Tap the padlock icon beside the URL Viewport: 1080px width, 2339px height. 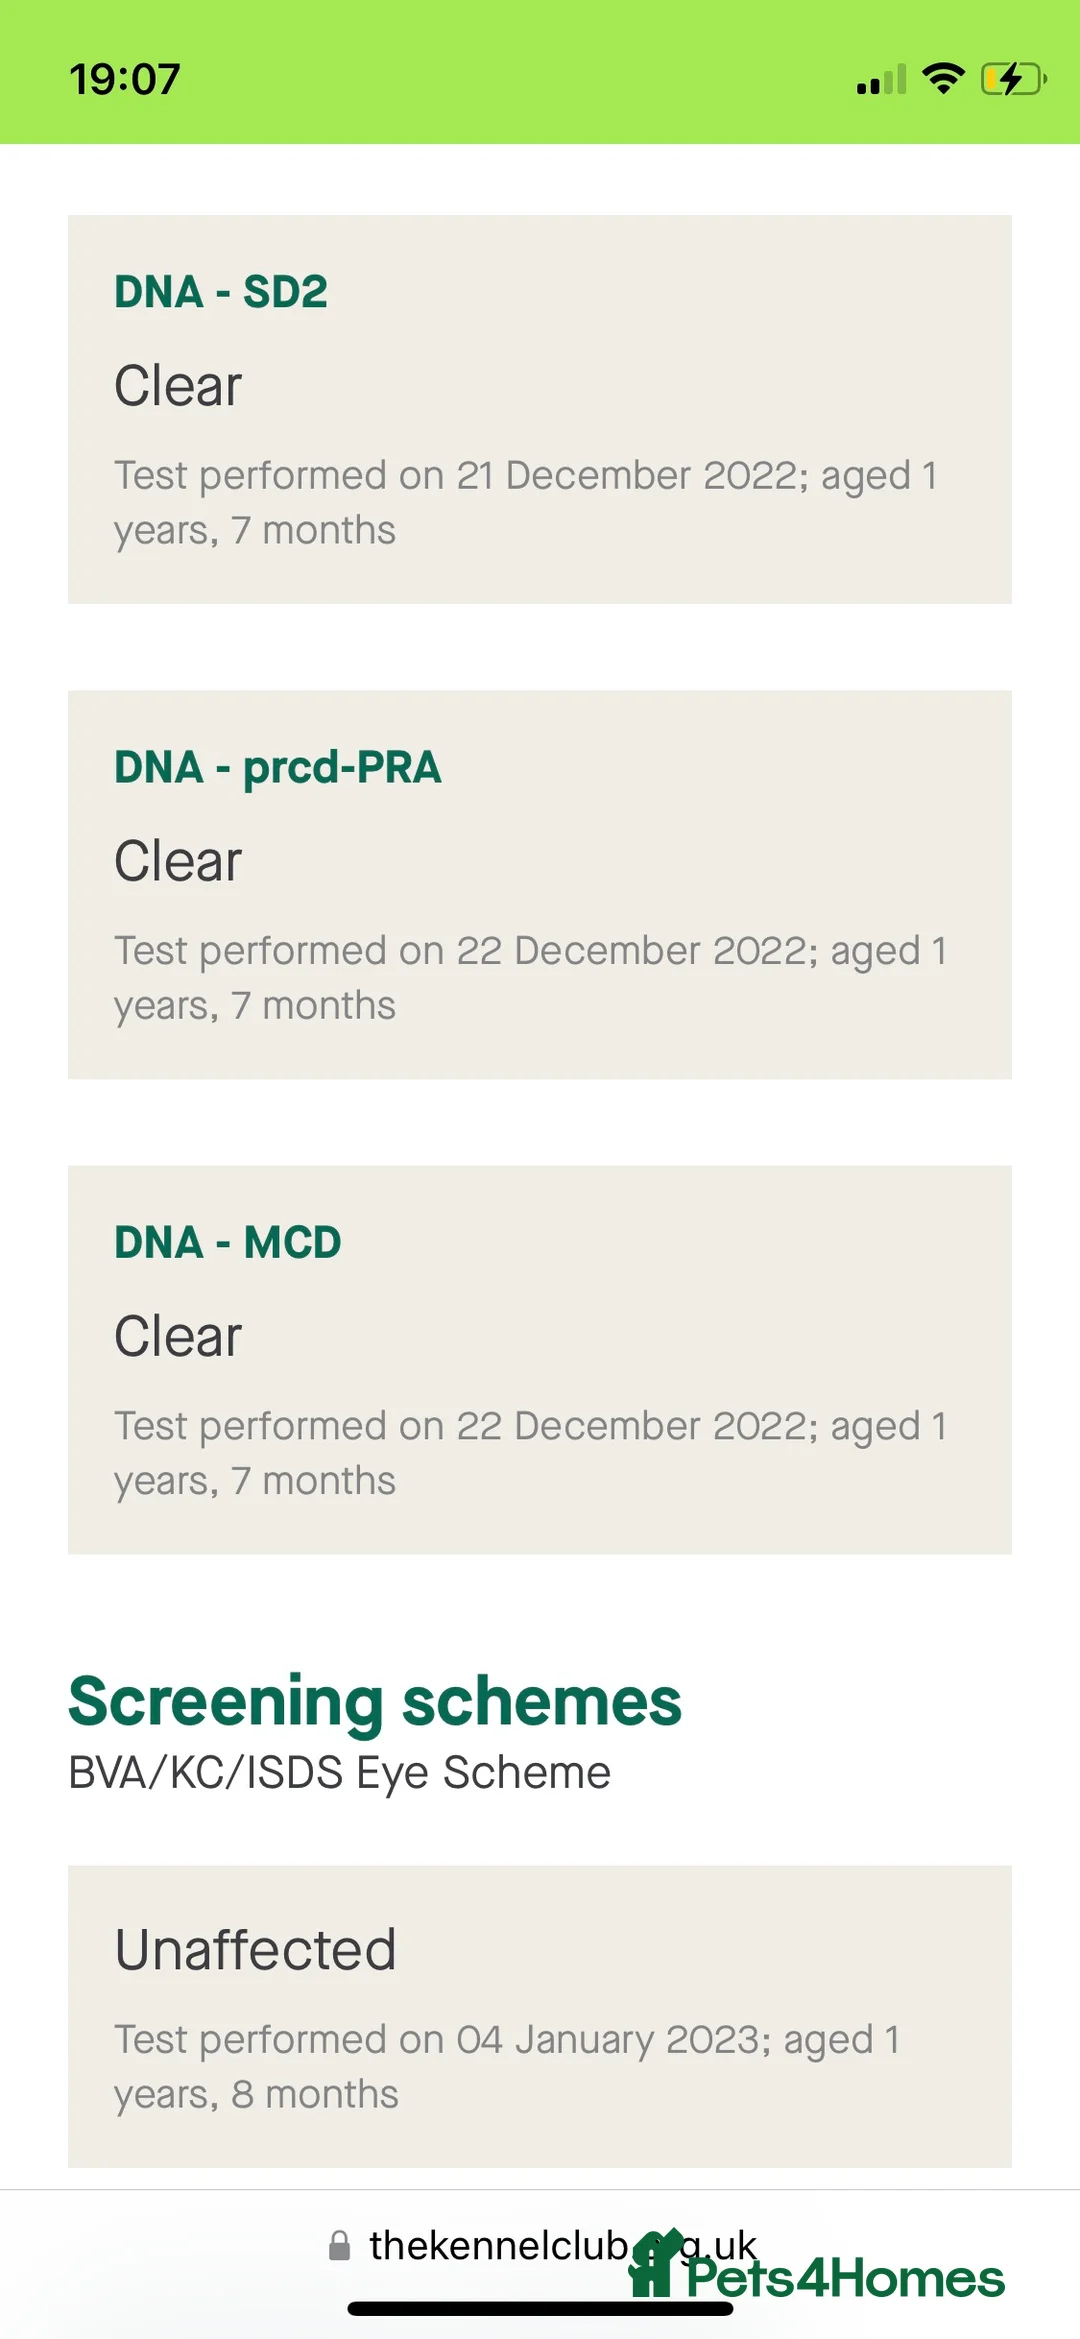click(x=340, y=2246)
